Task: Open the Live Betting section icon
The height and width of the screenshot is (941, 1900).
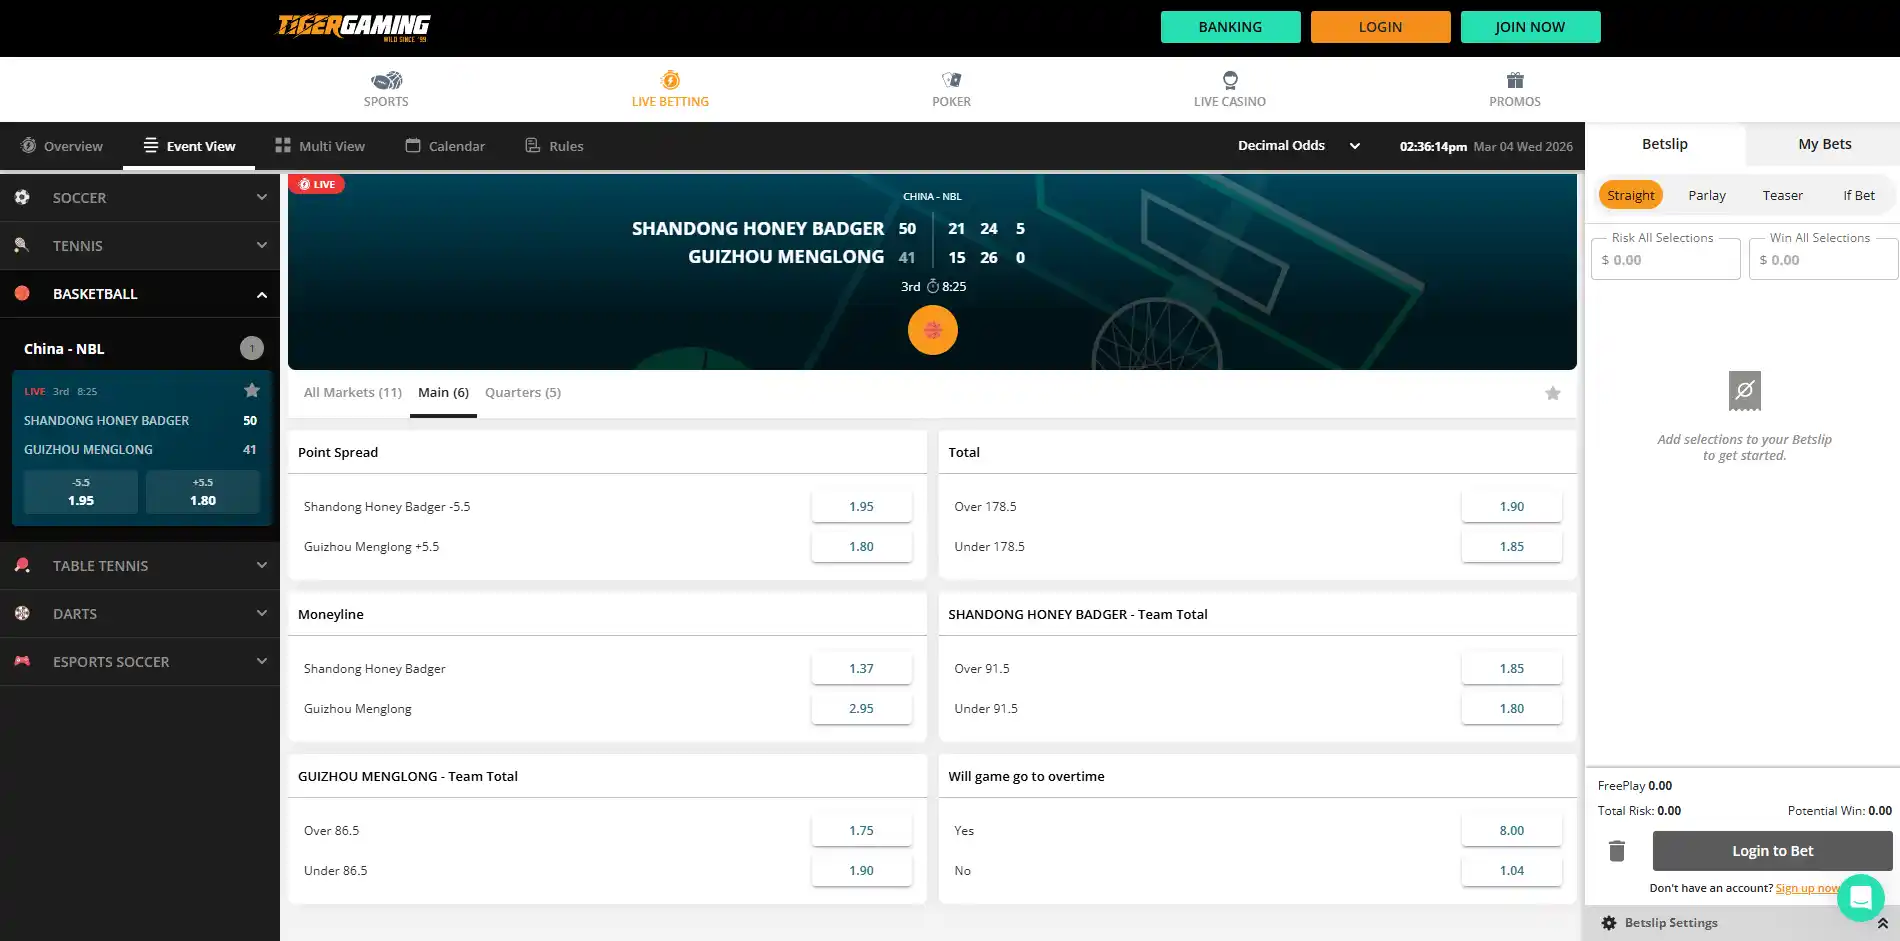Action: 670,80
